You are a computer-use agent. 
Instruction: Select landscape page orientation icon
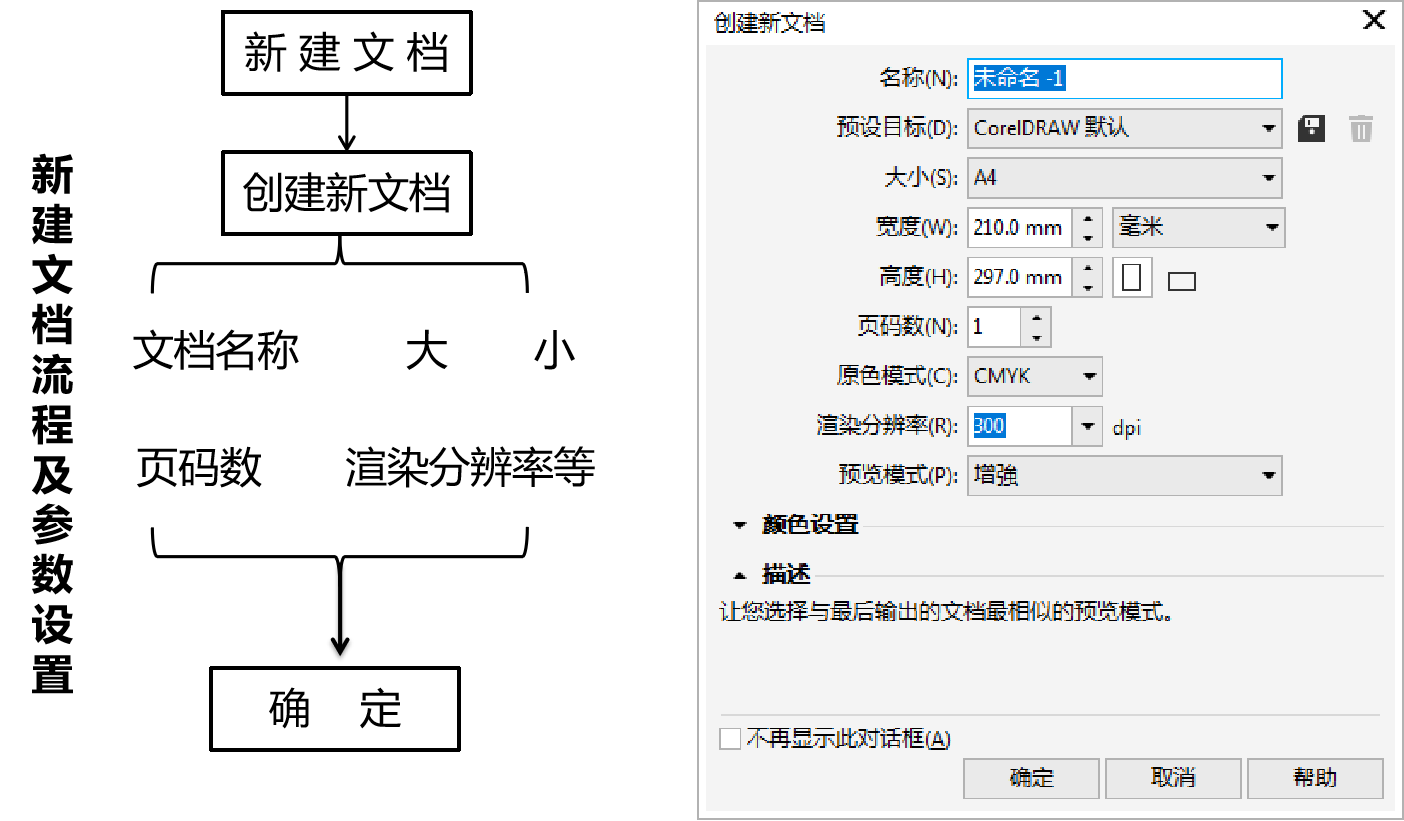[x=1182, y=281]
